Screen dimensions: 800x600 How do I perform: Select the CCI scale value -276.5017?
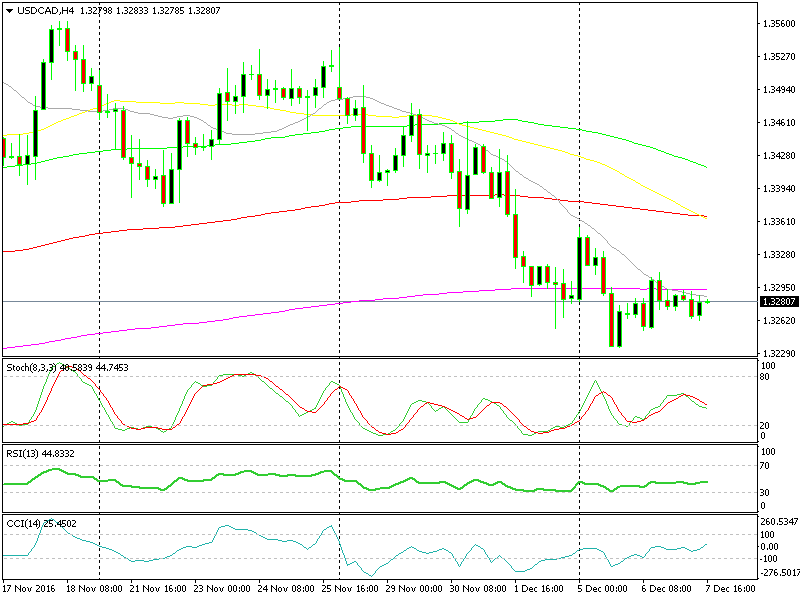(779, 573)
